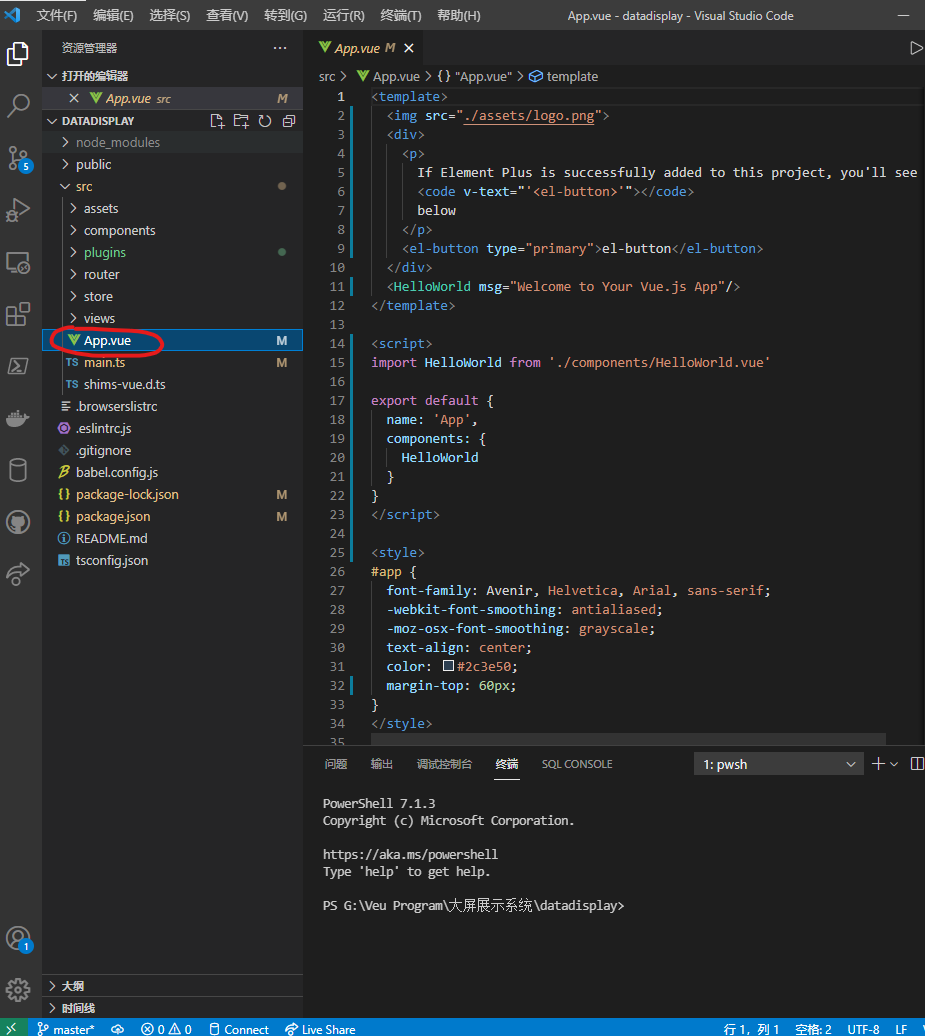Open the terminal icon in activity bar
The image size is (925, 1036).
pos(18,366)
